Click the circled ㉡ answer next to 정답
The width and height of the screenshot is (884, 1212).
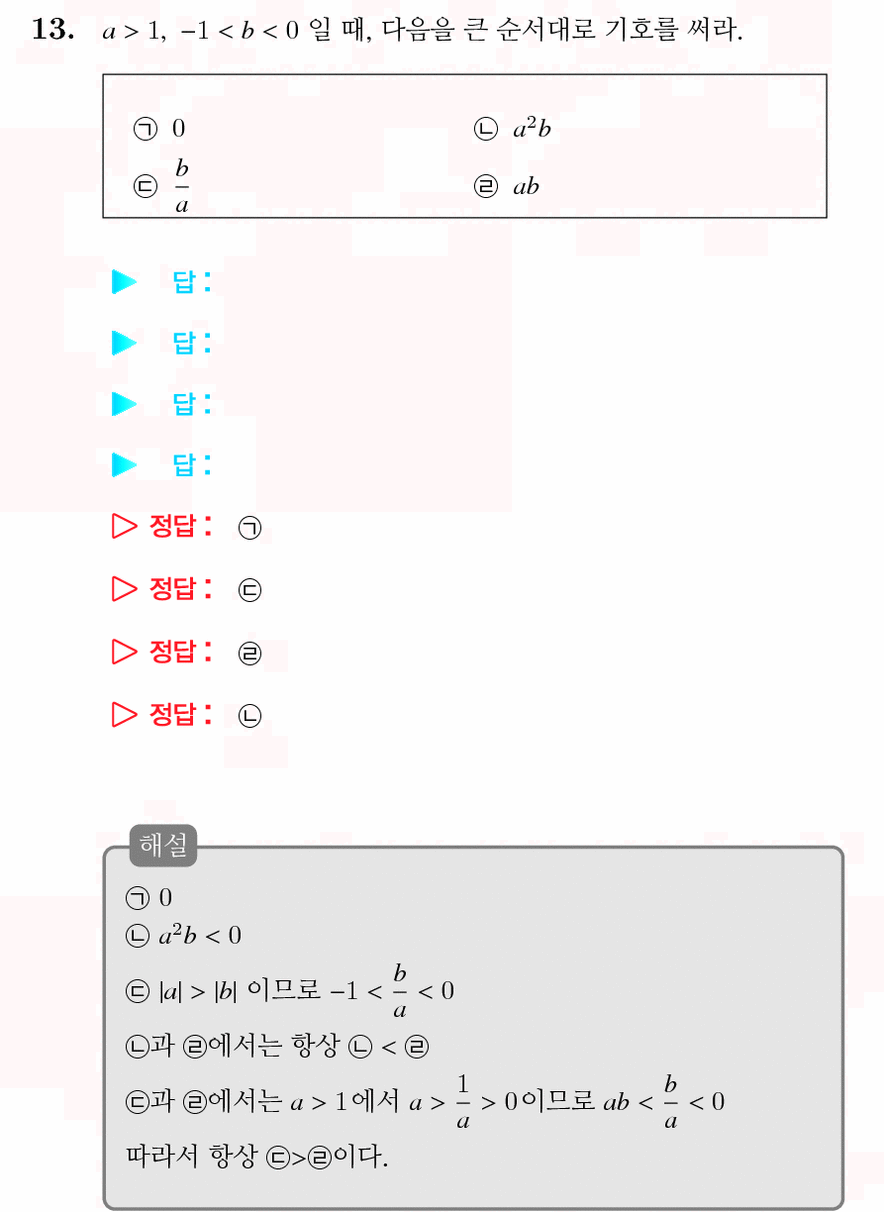[250, 716]
